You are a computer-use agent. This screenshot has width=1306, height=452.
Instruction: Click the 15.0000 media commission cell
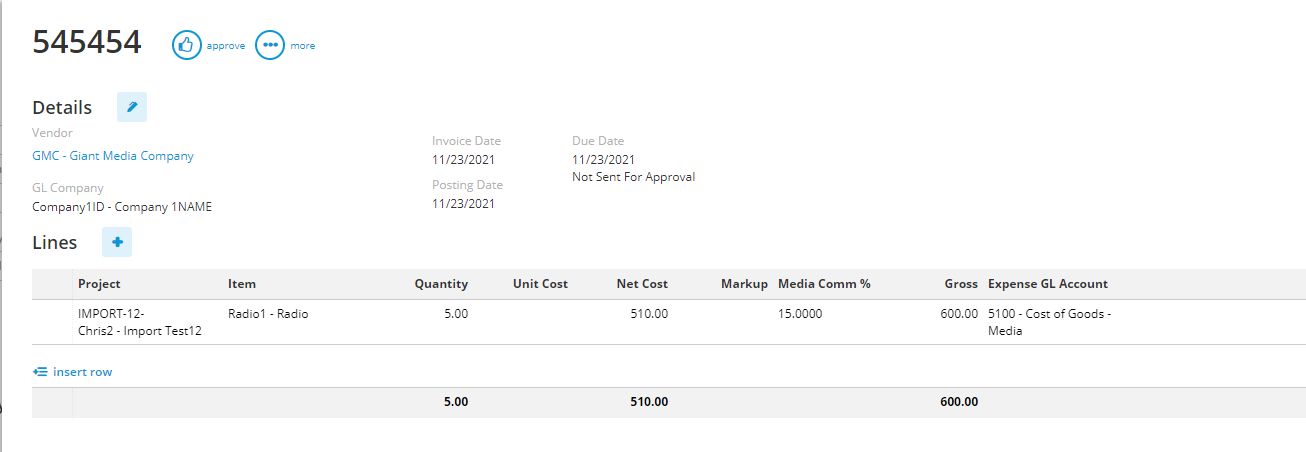point(800,314)
